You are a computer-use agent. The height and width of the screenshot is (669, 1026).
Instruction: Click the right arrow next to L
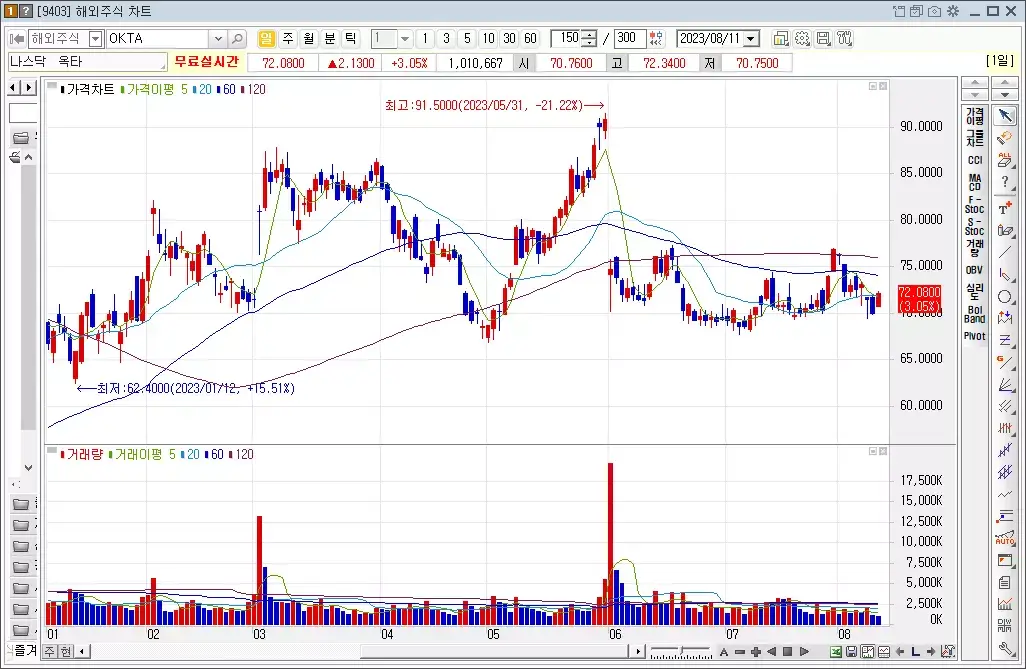[931, 651]
